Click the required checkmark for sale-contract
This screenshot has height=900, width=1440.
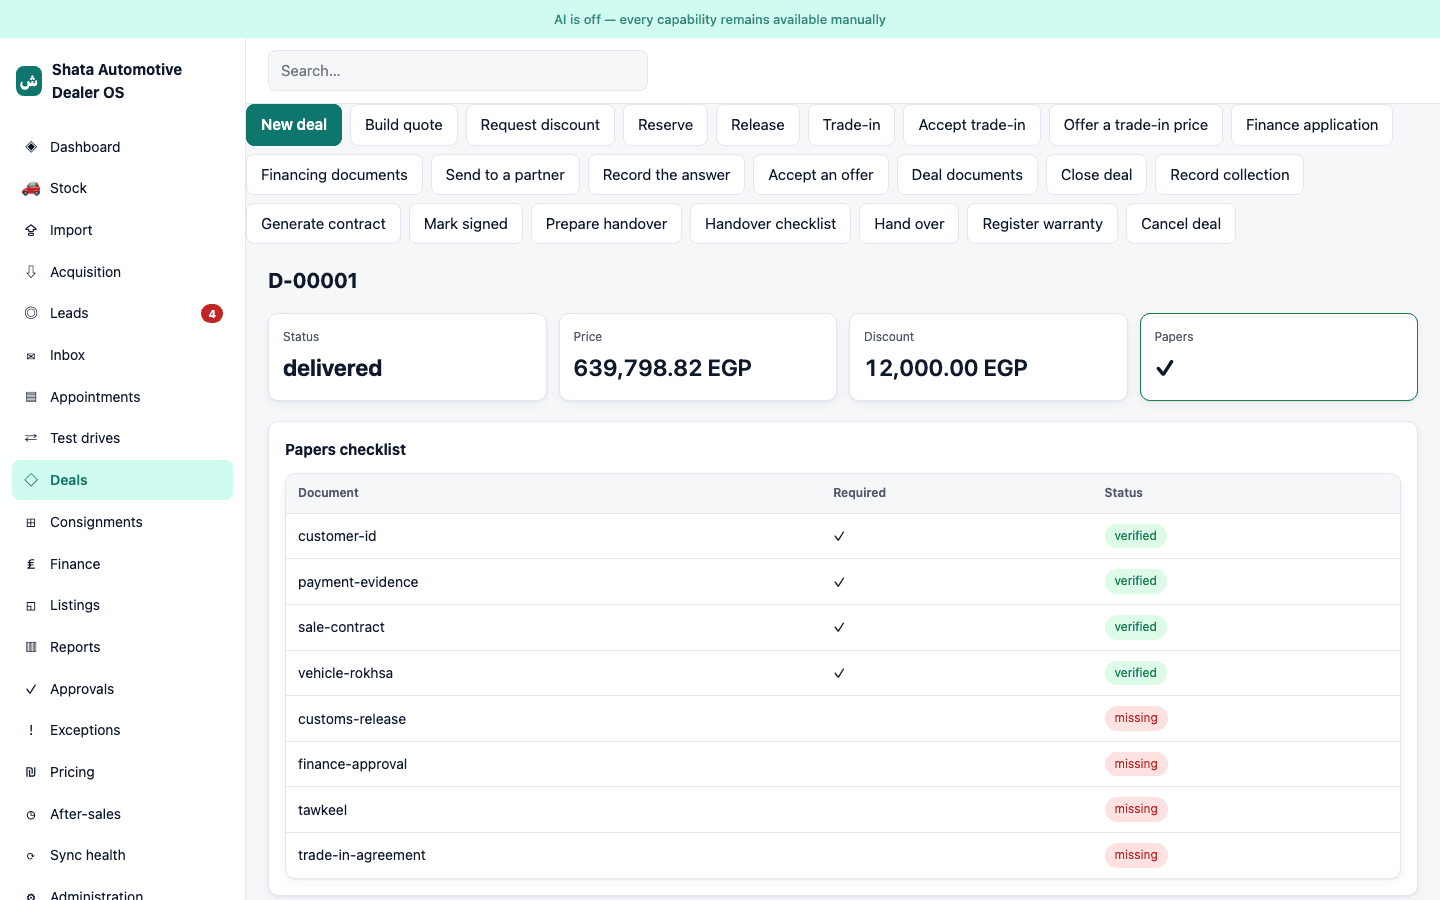(x=839, y=627)
